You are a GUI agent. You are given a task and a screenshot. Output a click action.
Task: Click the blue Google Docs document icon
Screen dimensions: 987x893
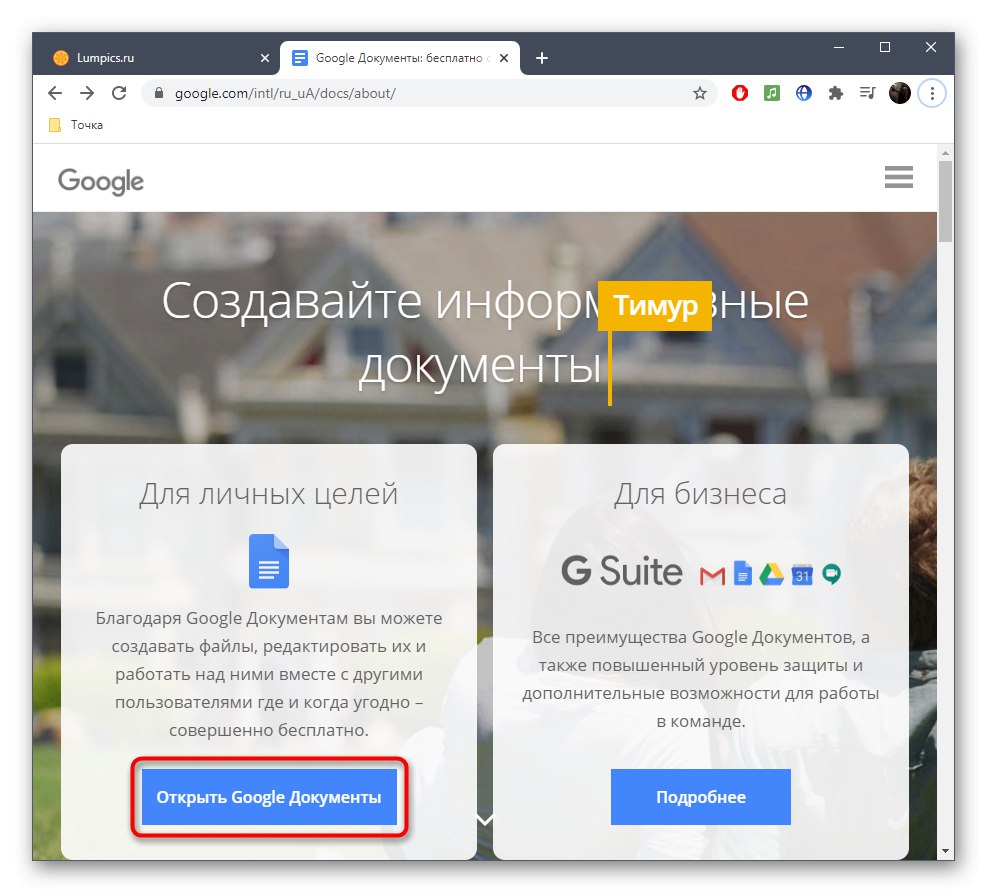point(268,562)
